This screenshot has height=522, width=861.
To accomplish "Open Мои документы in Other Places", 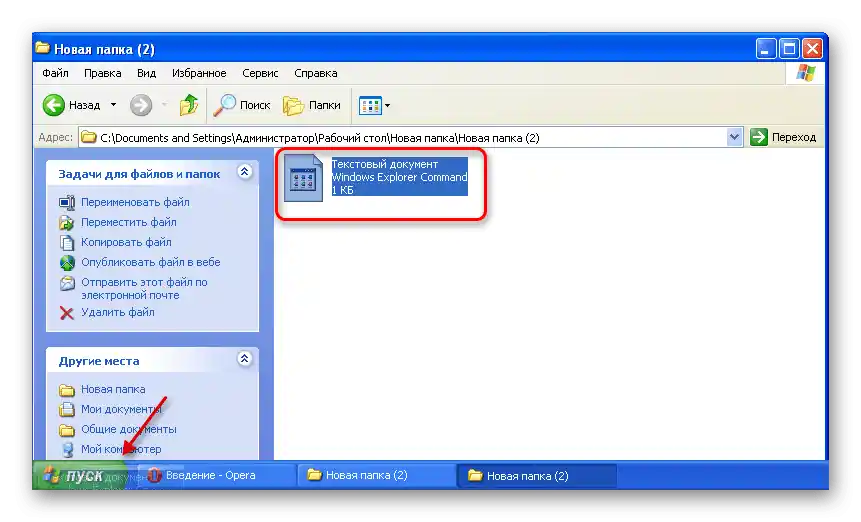I will (x=121, y=409).
